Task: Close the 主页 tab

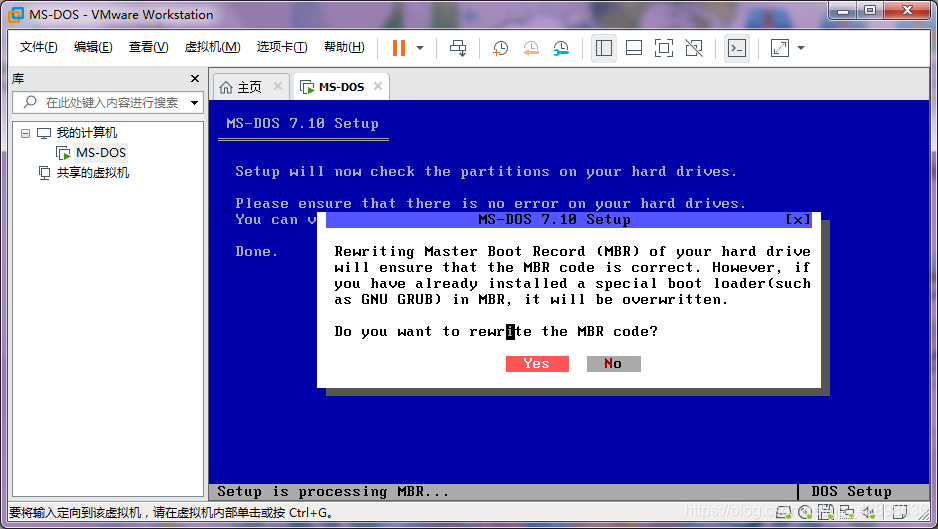Action: click(x=278, y=86)
